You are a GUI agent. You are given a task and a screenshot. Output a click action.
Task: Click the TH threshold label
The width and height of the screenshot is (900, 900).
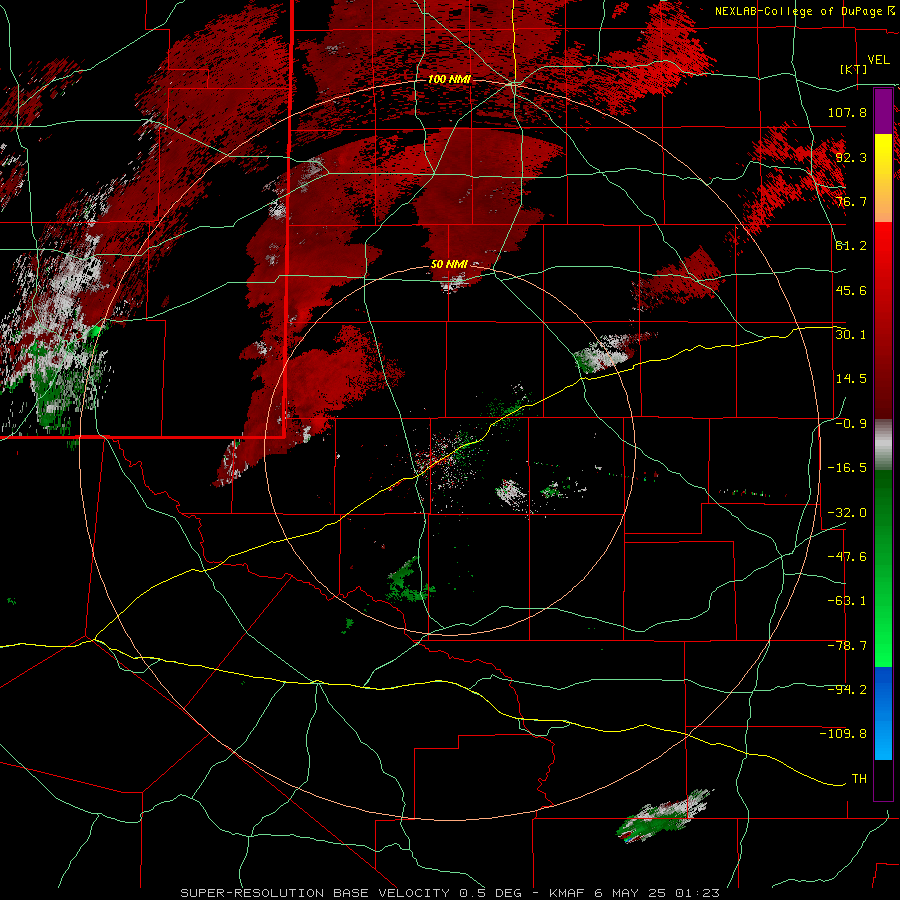click(x=859, y=779)
